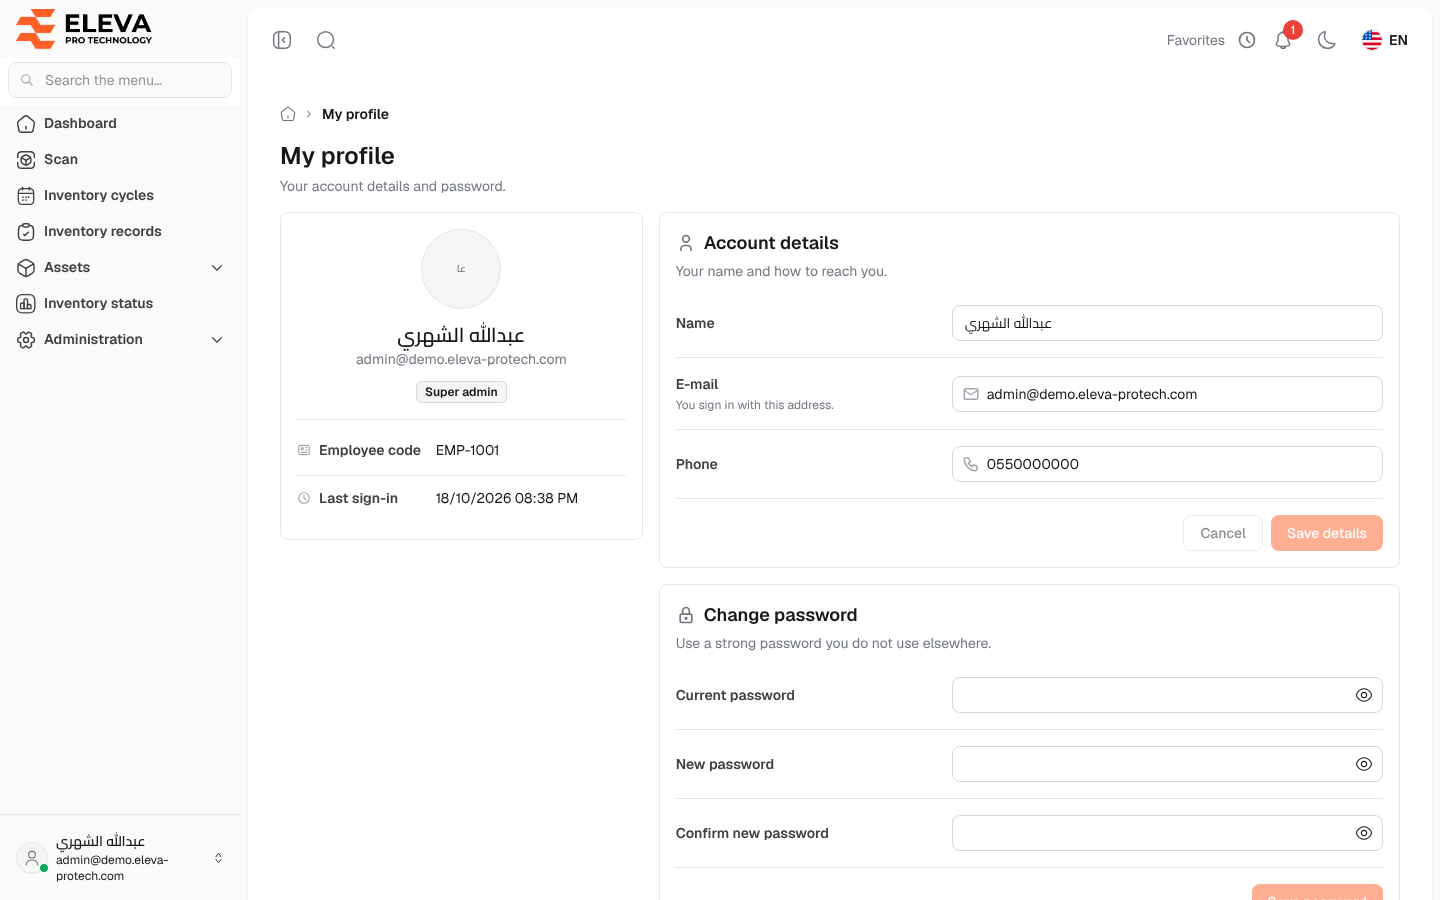The image size is (1440, 900).
Task: Click the Inventory records clipboard icon
Action: pyautogui.click(x=26, y=232)
